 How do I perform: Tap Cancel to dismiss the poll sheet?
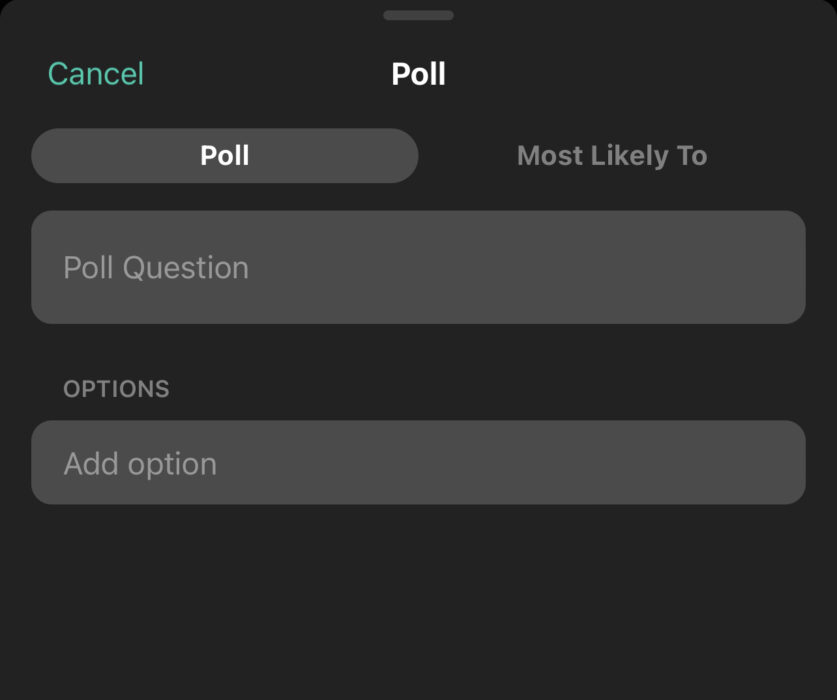pos(95,73)
